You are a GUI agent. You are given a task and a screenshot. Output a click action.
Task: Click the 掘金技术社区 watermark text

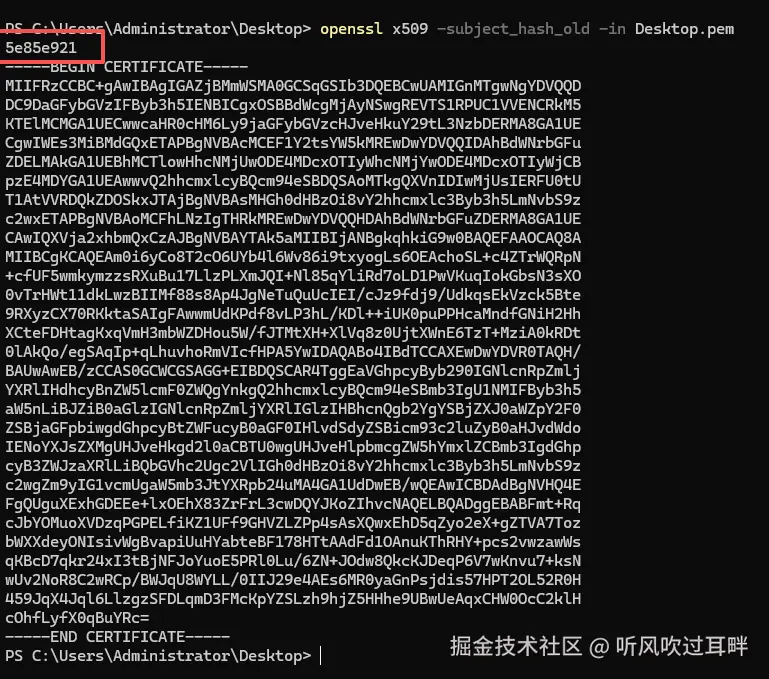click(x=515, y=646)
